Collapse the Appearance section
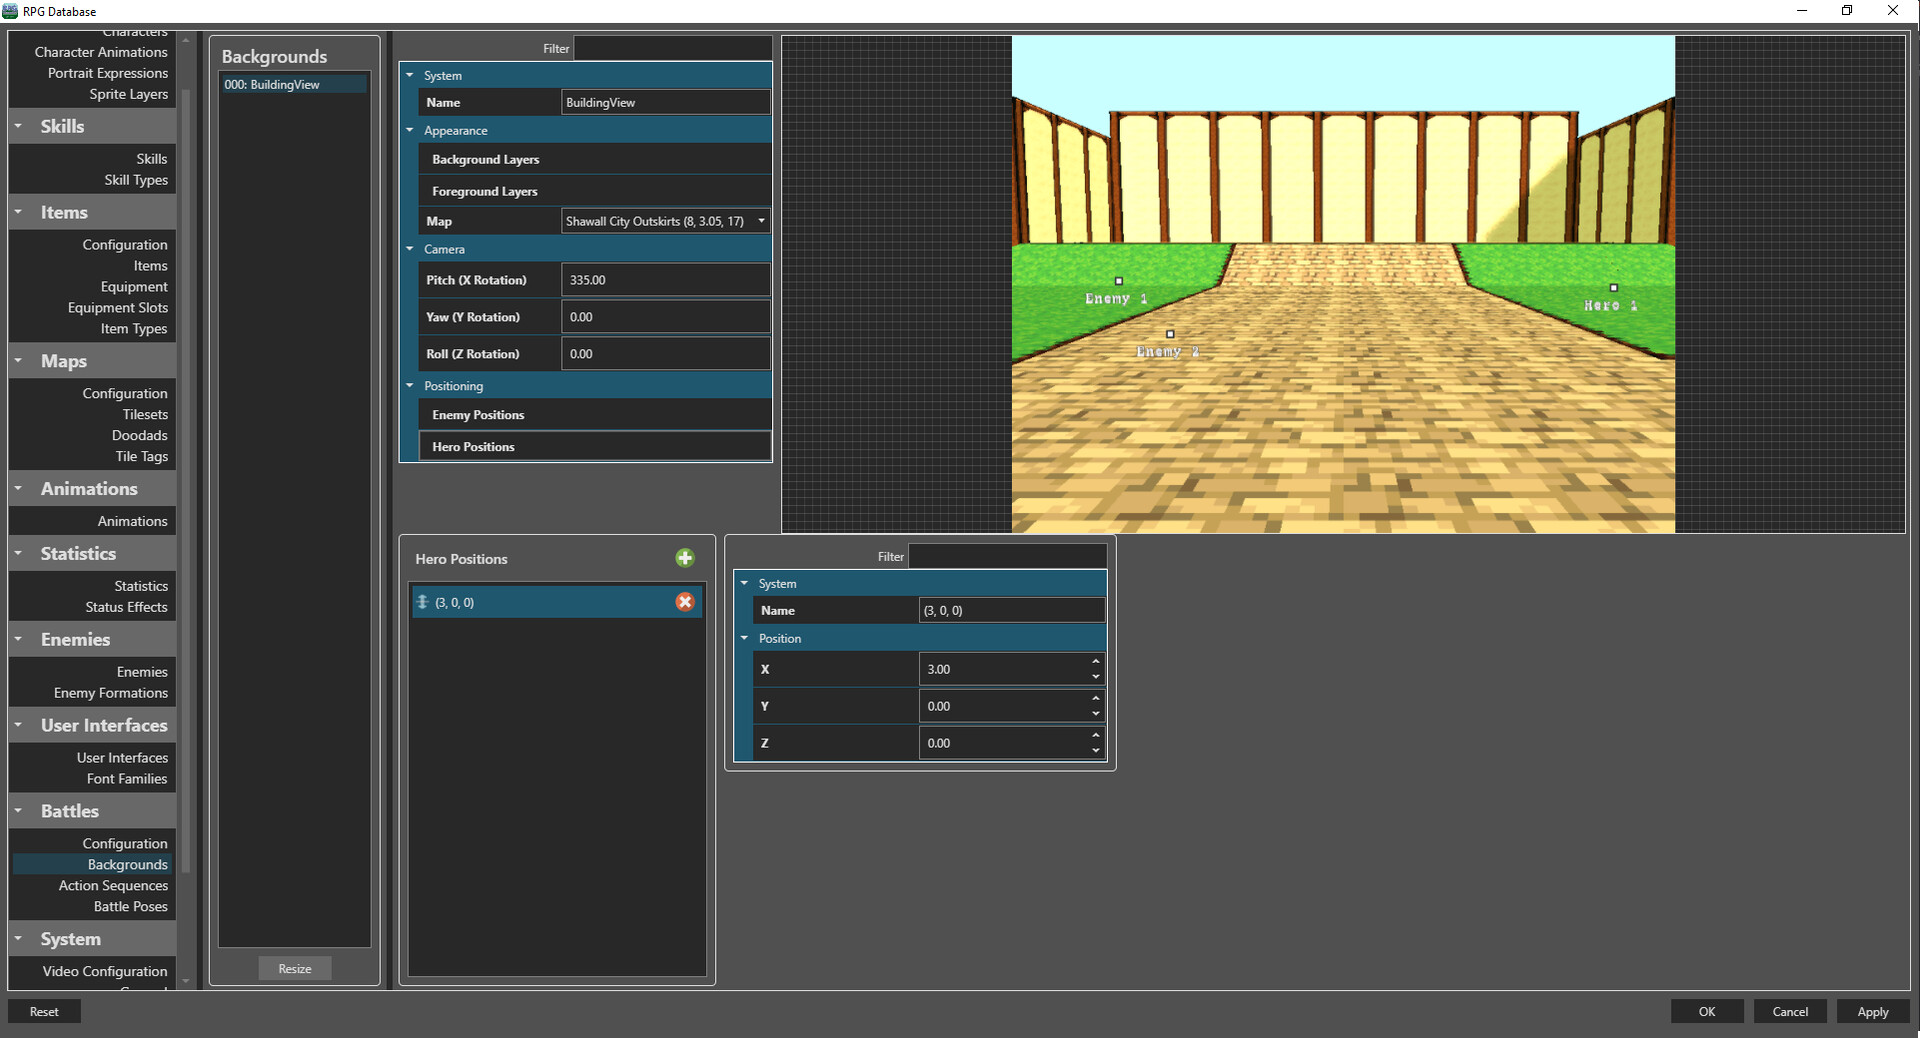Viewport: 1920px width, 1038px height. [x=409, y=130]
